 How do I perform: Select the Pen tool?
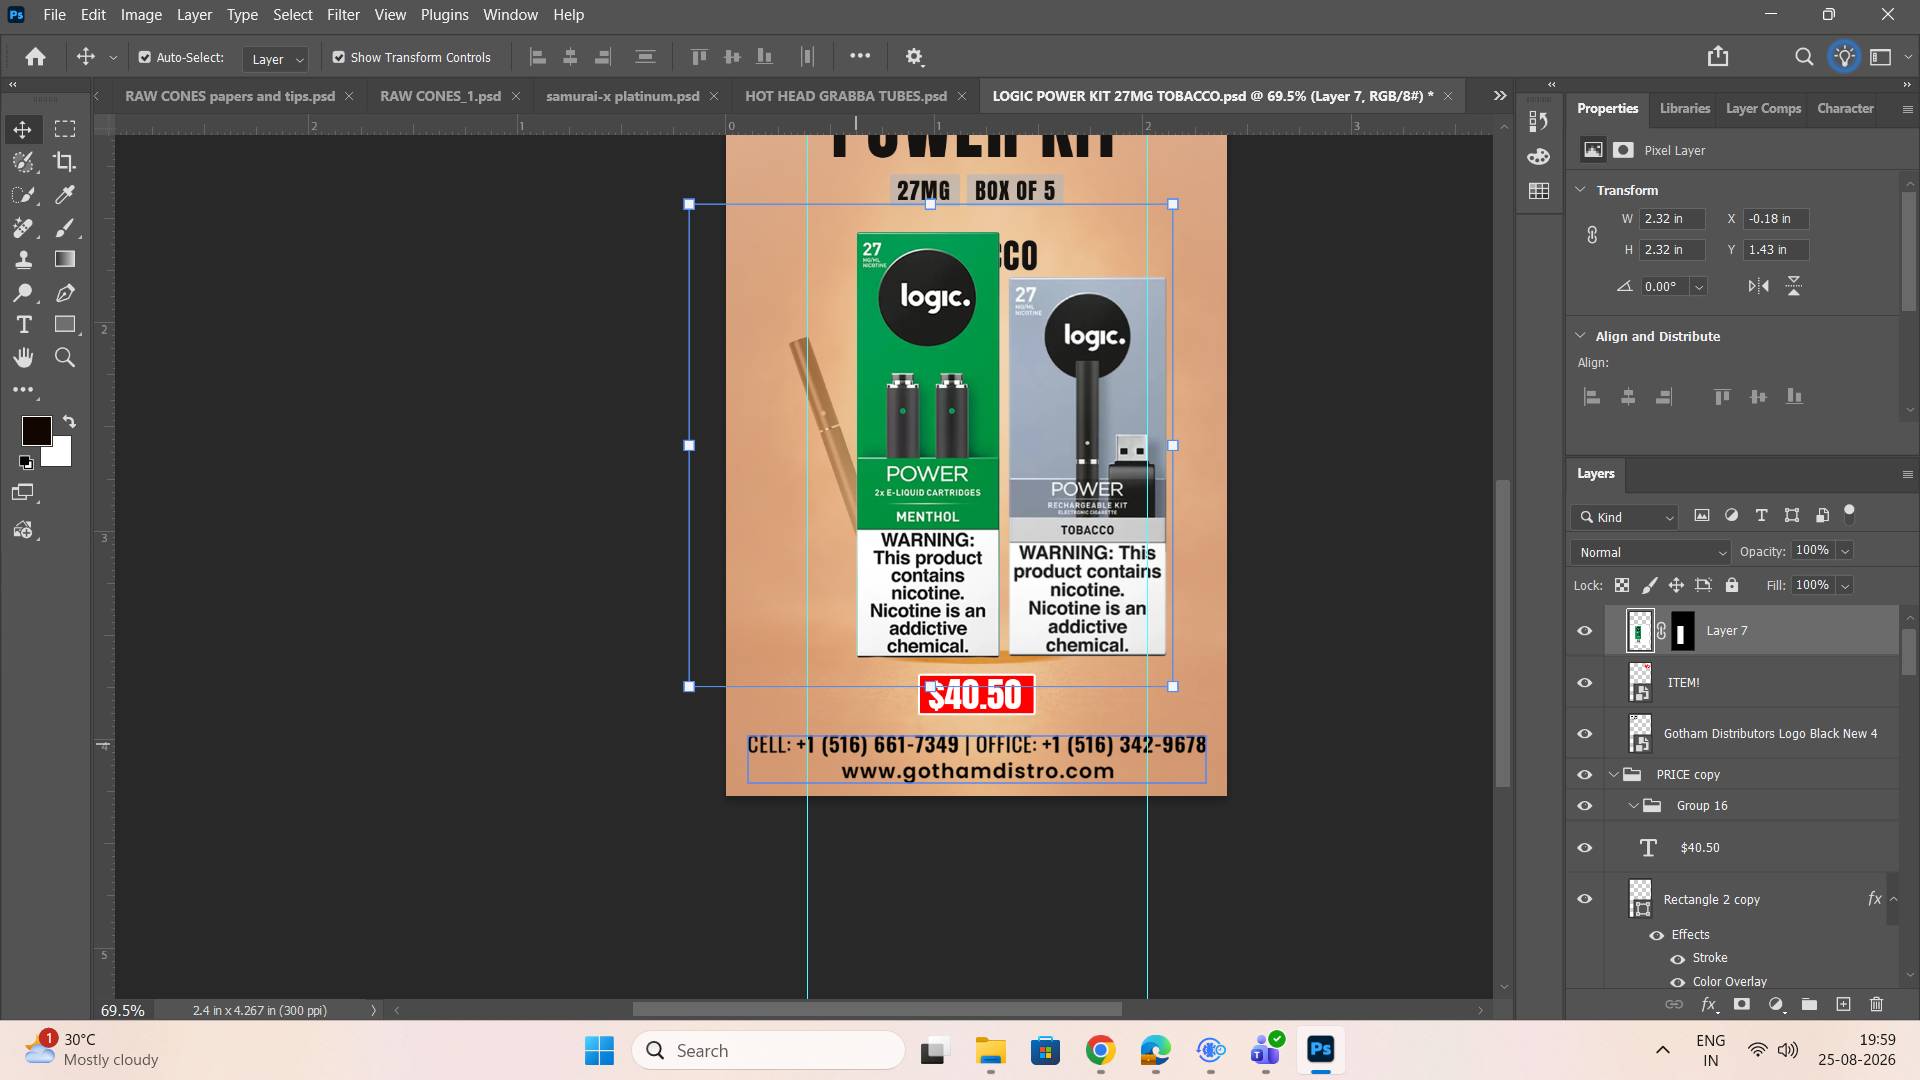[65, 293]
